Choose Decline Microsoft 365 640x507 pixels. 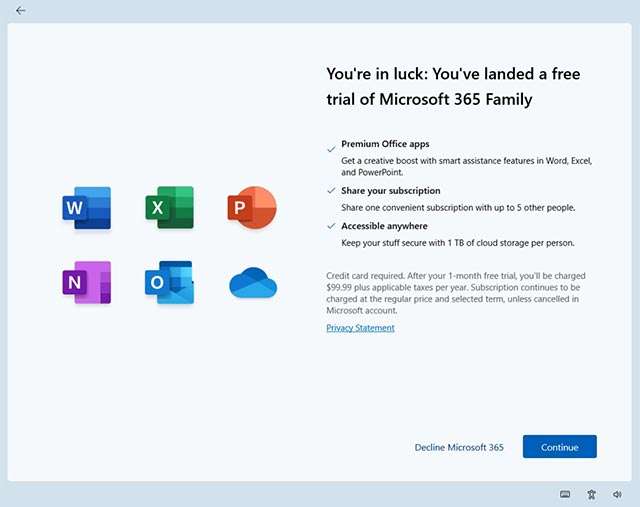click(459, 447)
